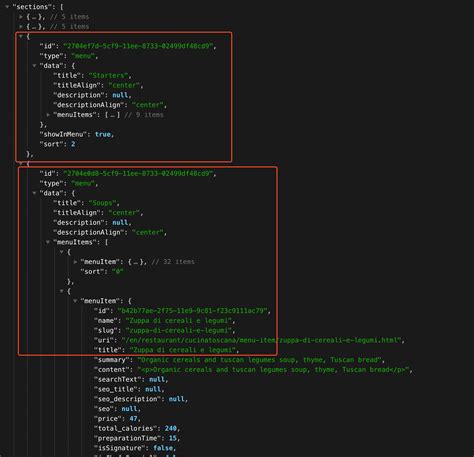Click "type": "menu" line below the 2704ef7d id

(x=69, y=56)
